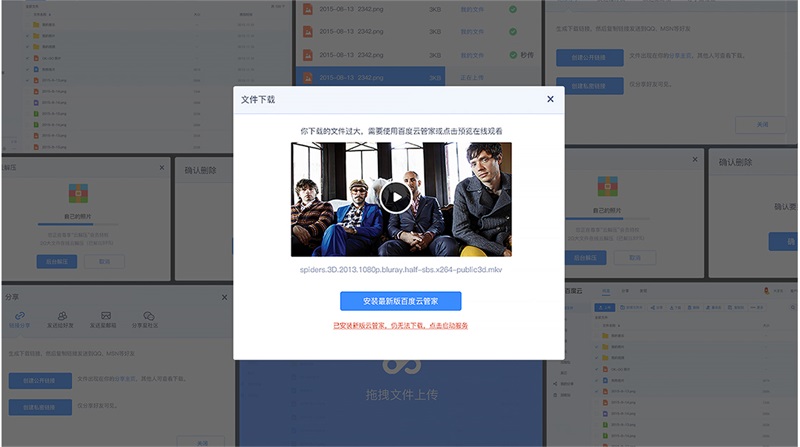
Task: Click the 百度云 logo text
Action: click(573, 290)
